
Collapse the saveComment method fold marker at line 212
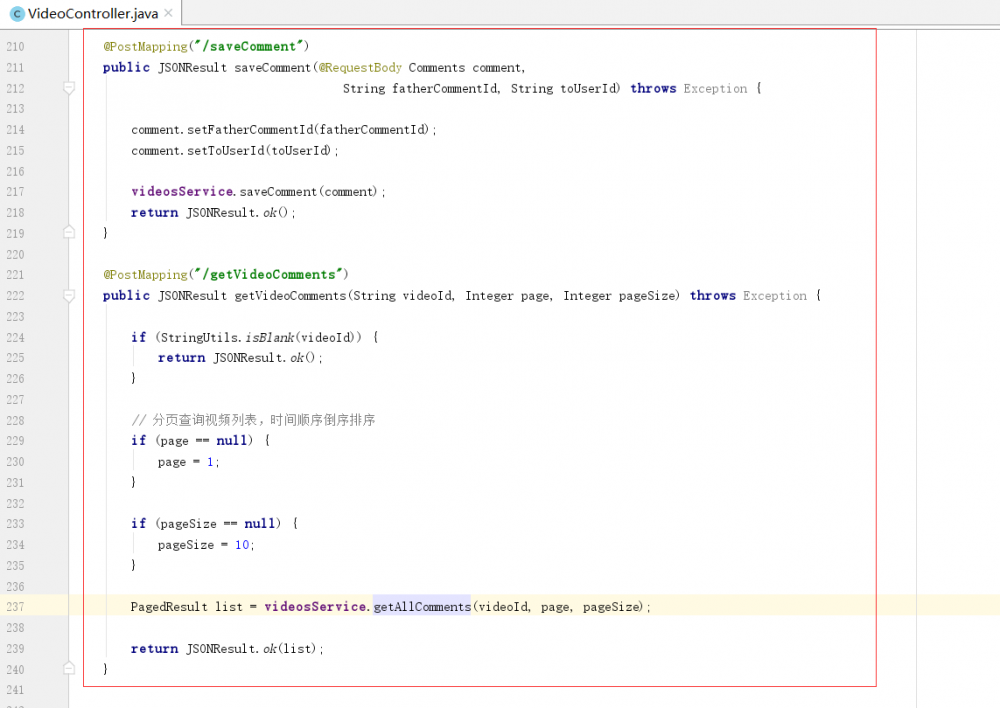click(69, 88)
